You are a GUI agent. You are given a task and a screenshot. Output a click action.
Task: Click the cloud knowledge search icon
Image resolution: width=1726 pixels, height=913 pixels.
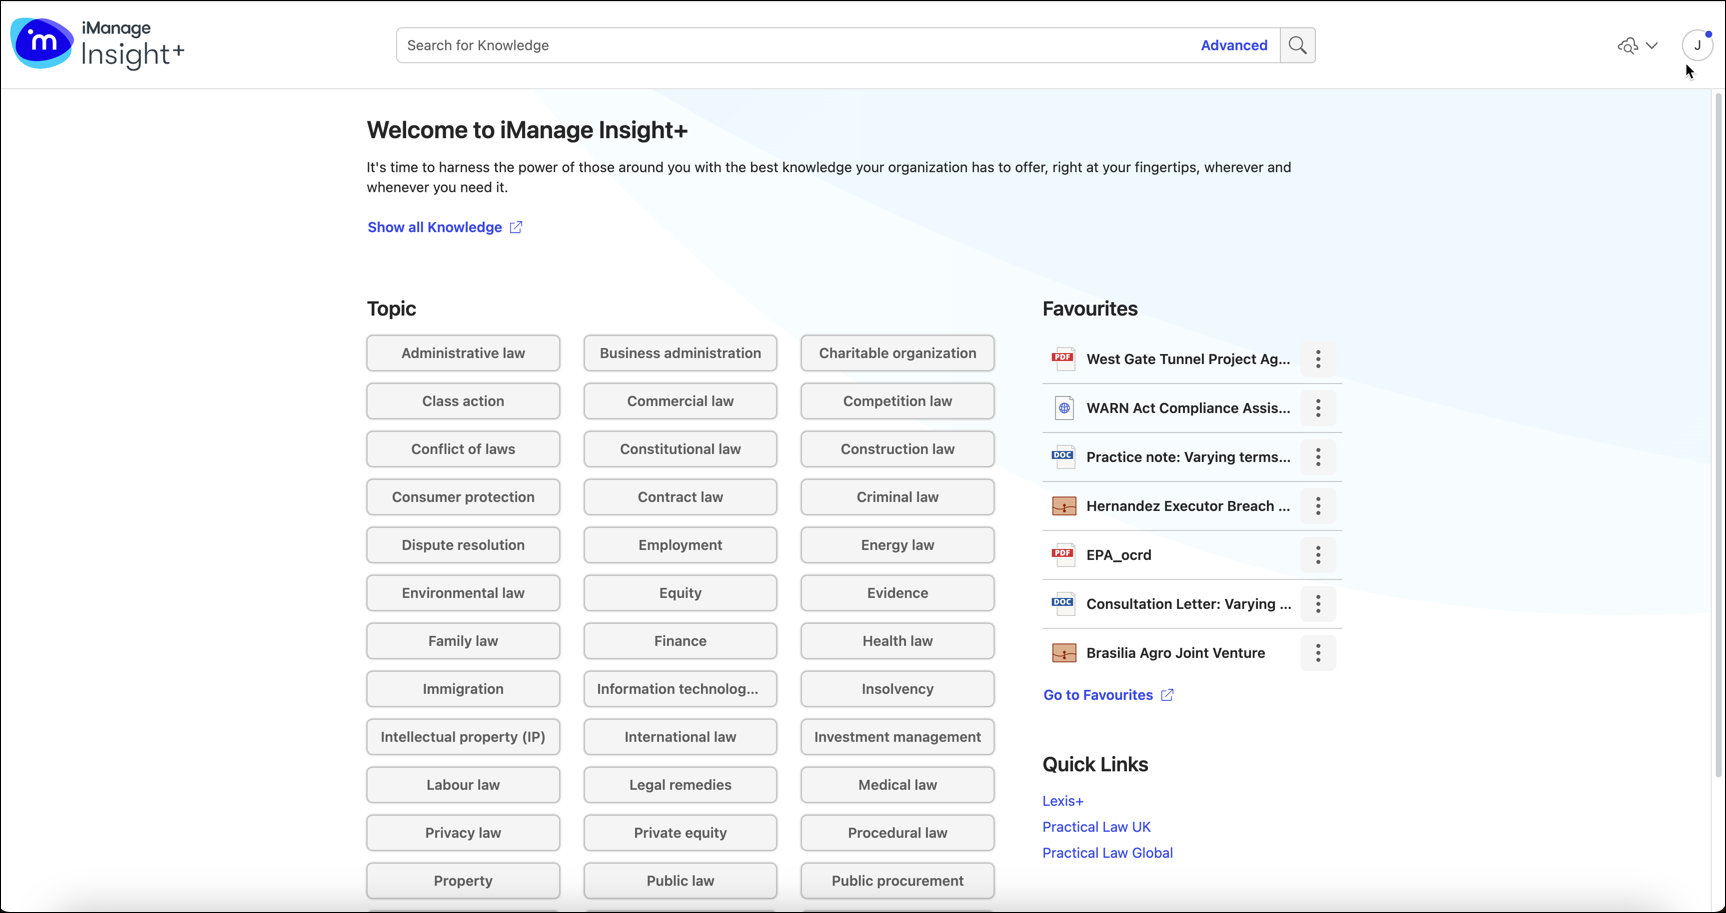[x=1628, y=45]
